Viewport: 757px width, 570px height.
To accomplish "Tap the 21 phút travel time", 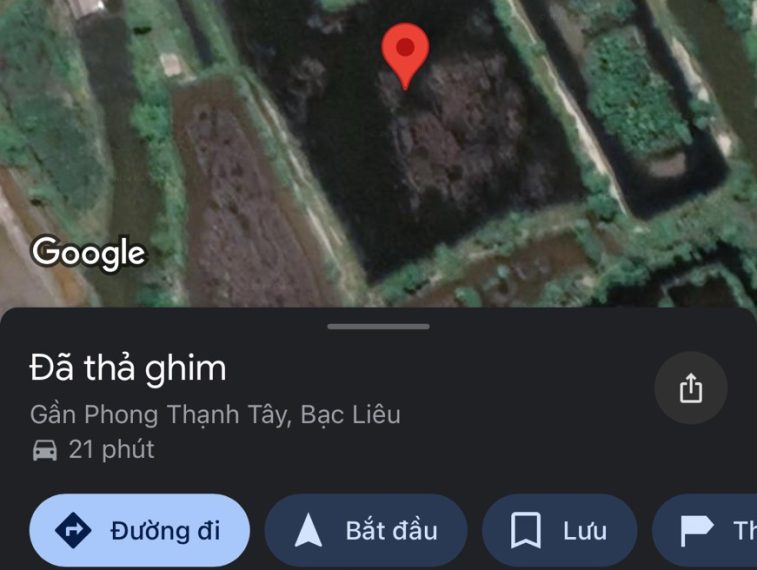I will click(x=112, y=450).
